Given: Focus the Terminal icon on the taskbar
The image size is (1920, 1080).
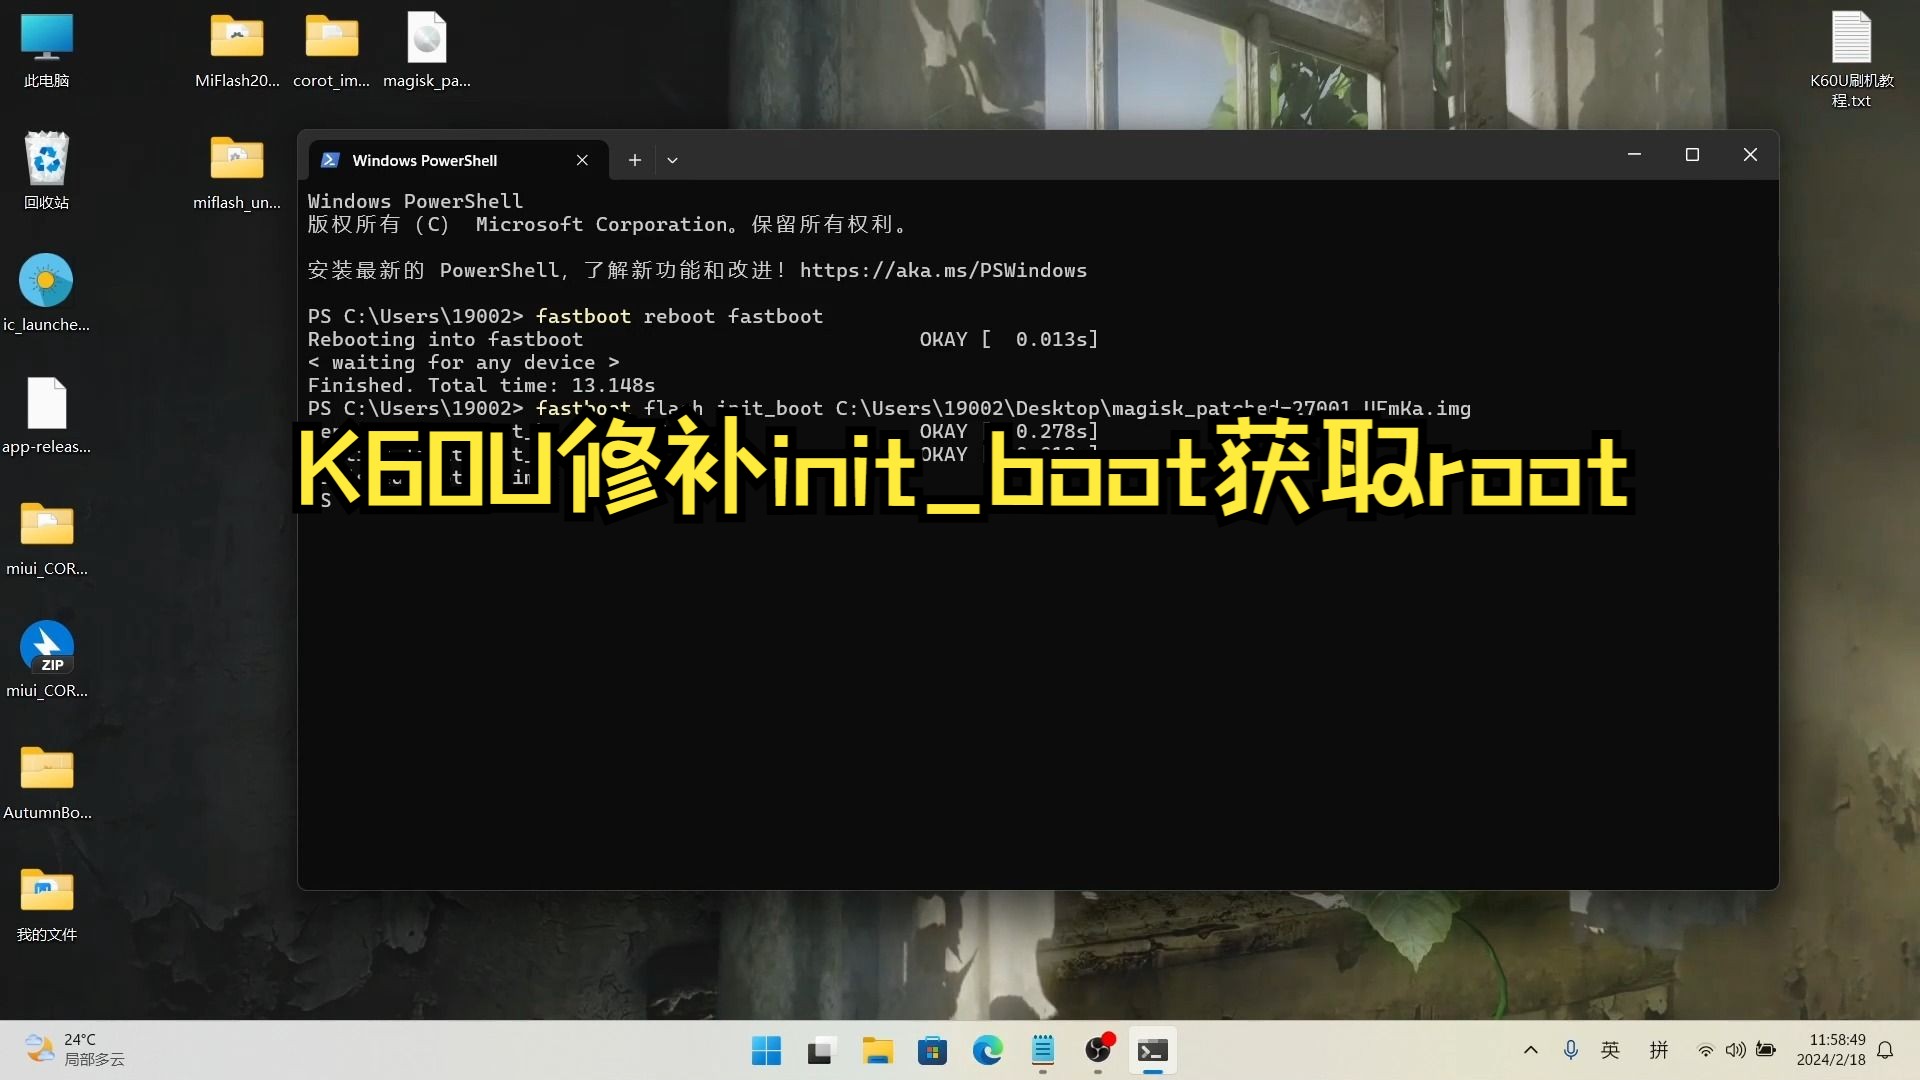Looking at the screenshot, I should tap(1153, 1051).
